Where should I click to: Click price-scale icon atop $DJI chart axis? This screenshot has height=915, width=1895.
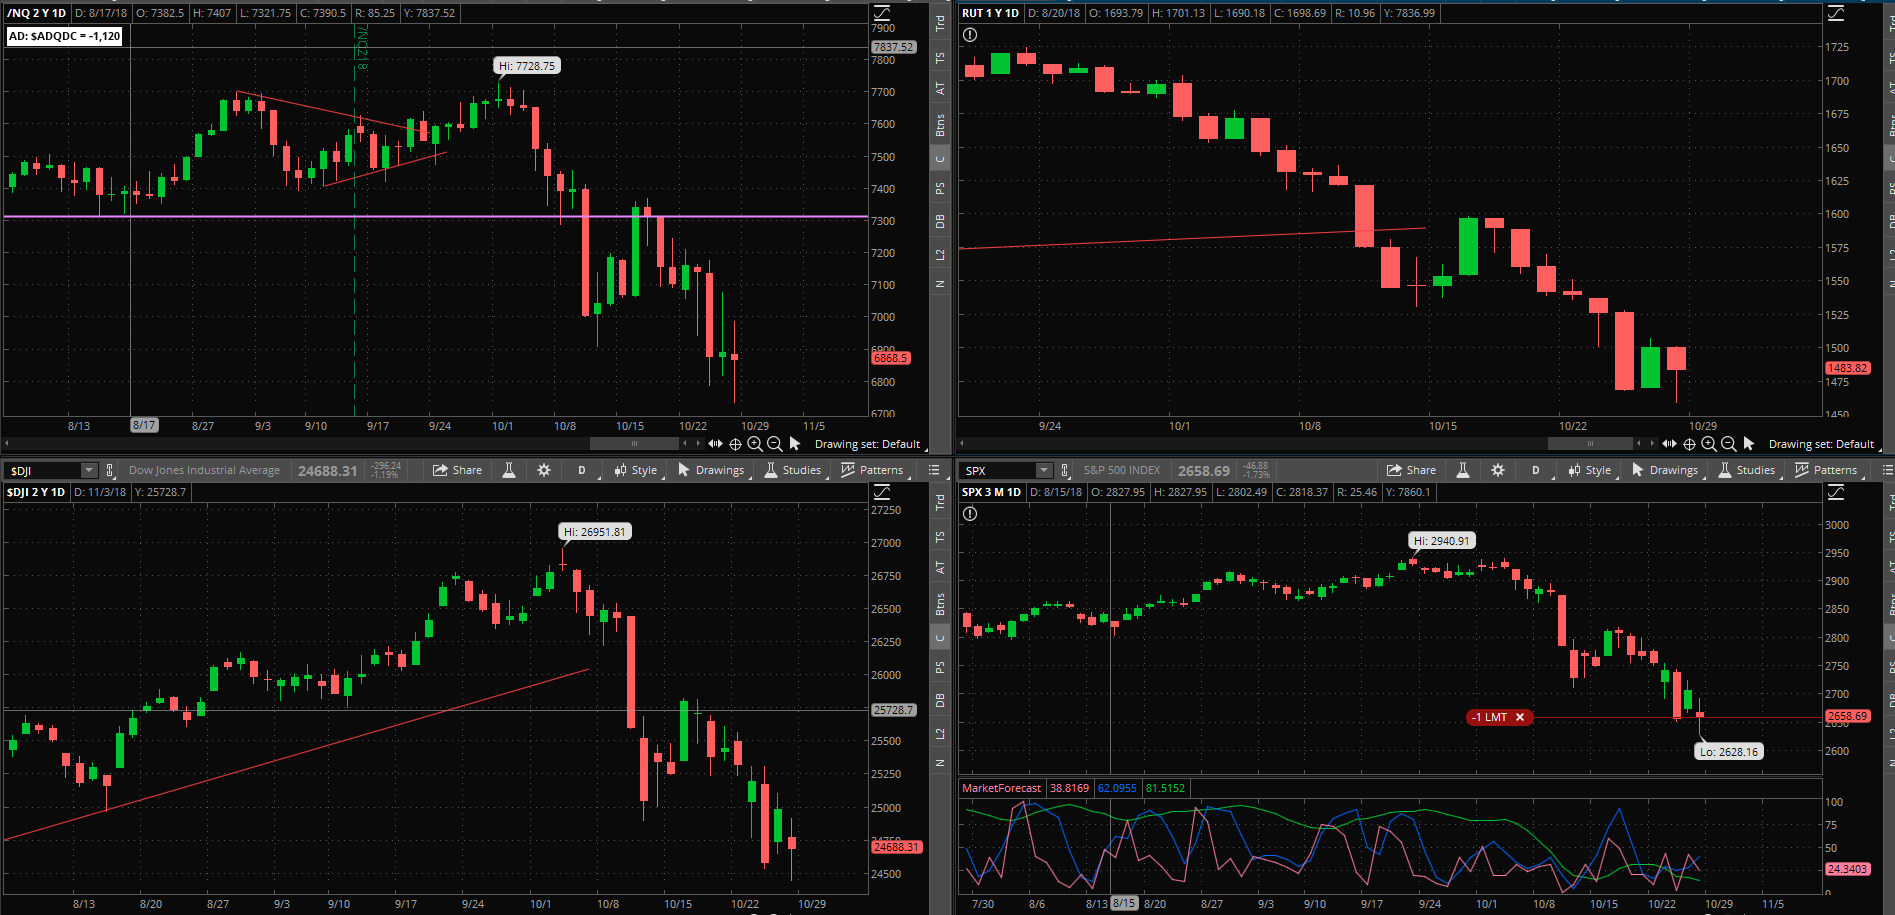[x=882, y=492]
